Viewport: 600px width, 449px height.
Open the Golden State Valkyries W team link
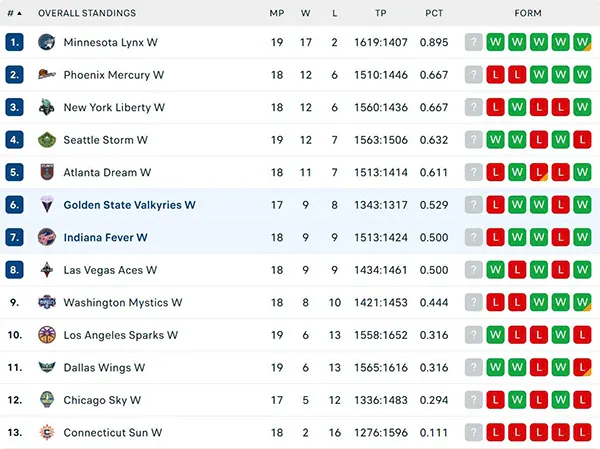[x=129, y=205]
